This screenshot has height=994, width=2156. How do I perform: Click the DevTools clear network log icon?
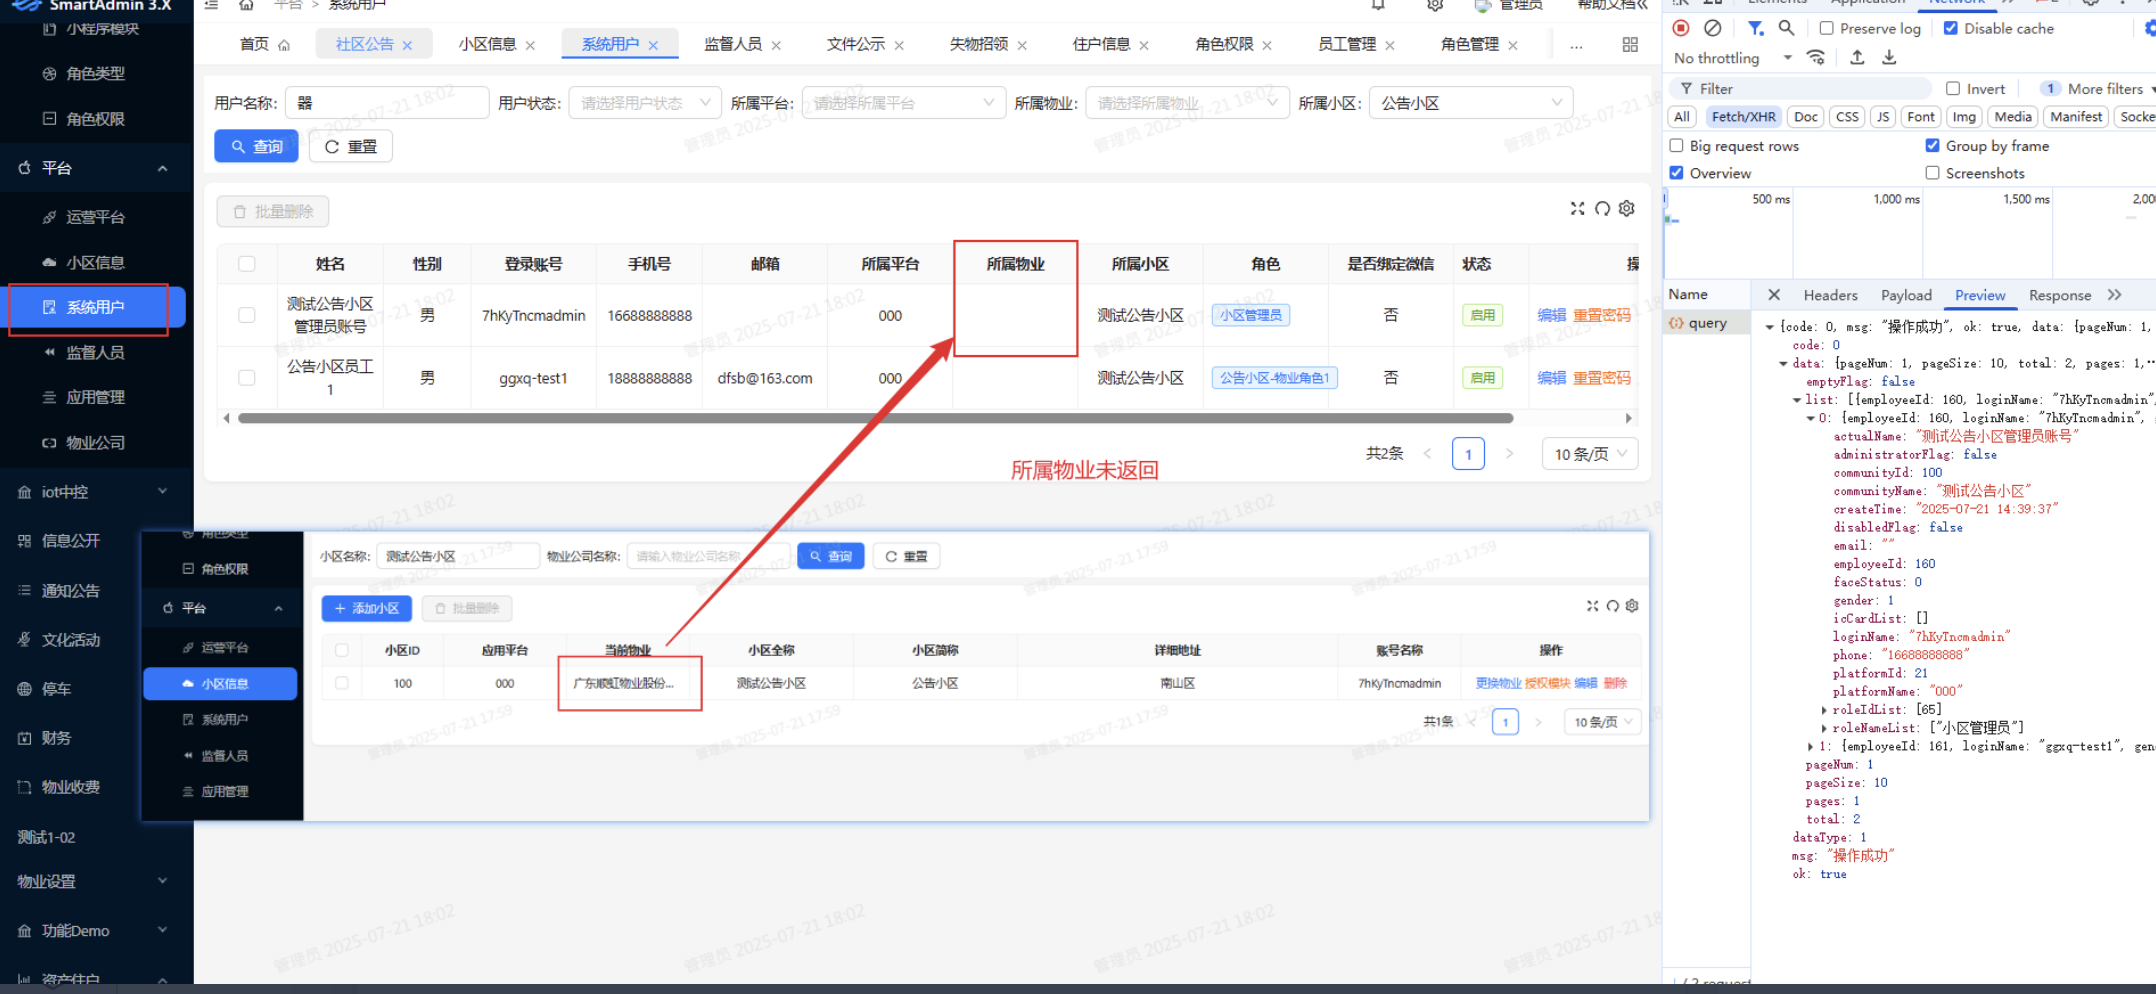1712,28
